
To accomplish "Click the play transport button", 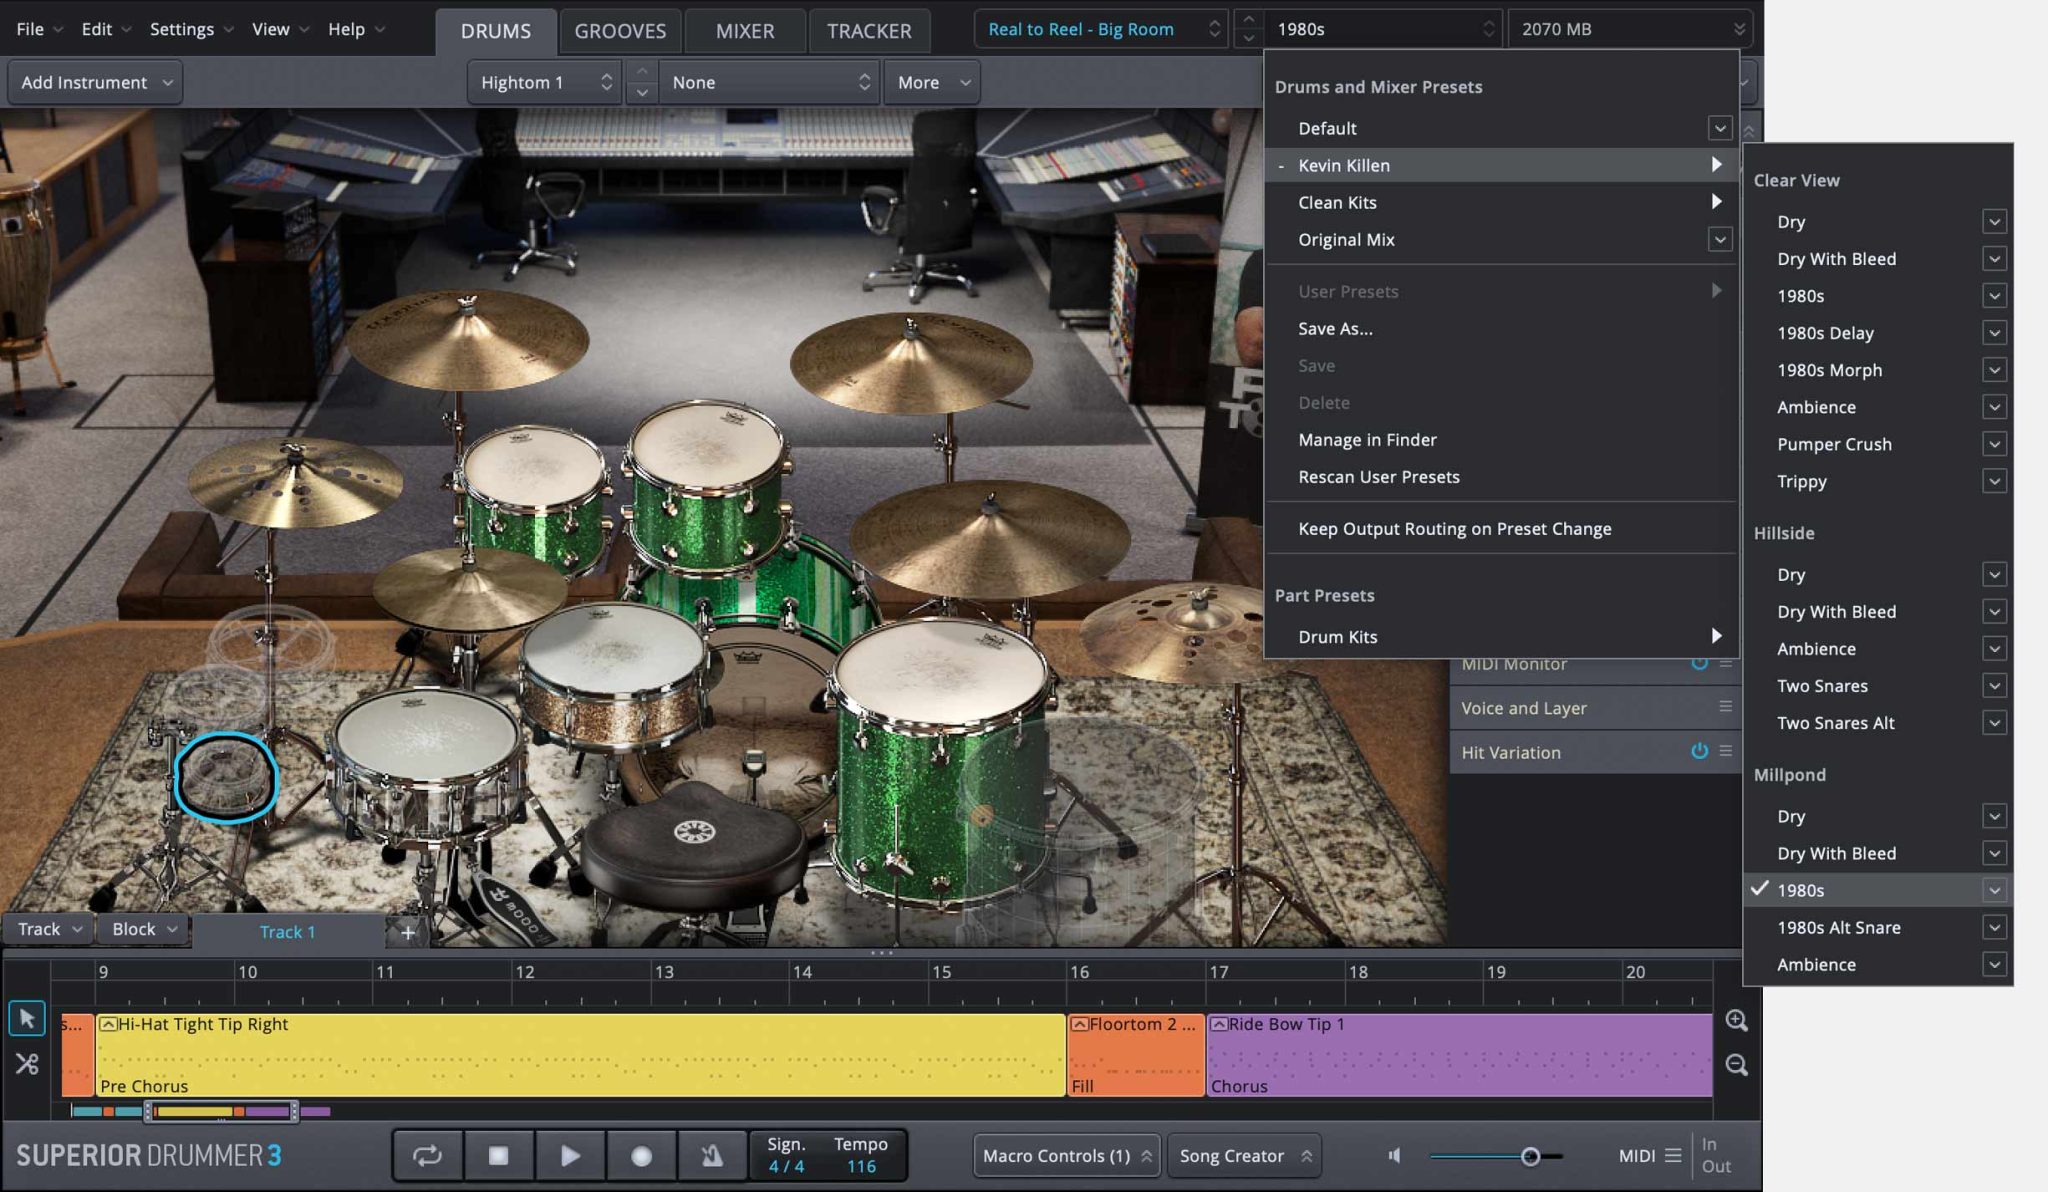I will tap(570, 1156).
